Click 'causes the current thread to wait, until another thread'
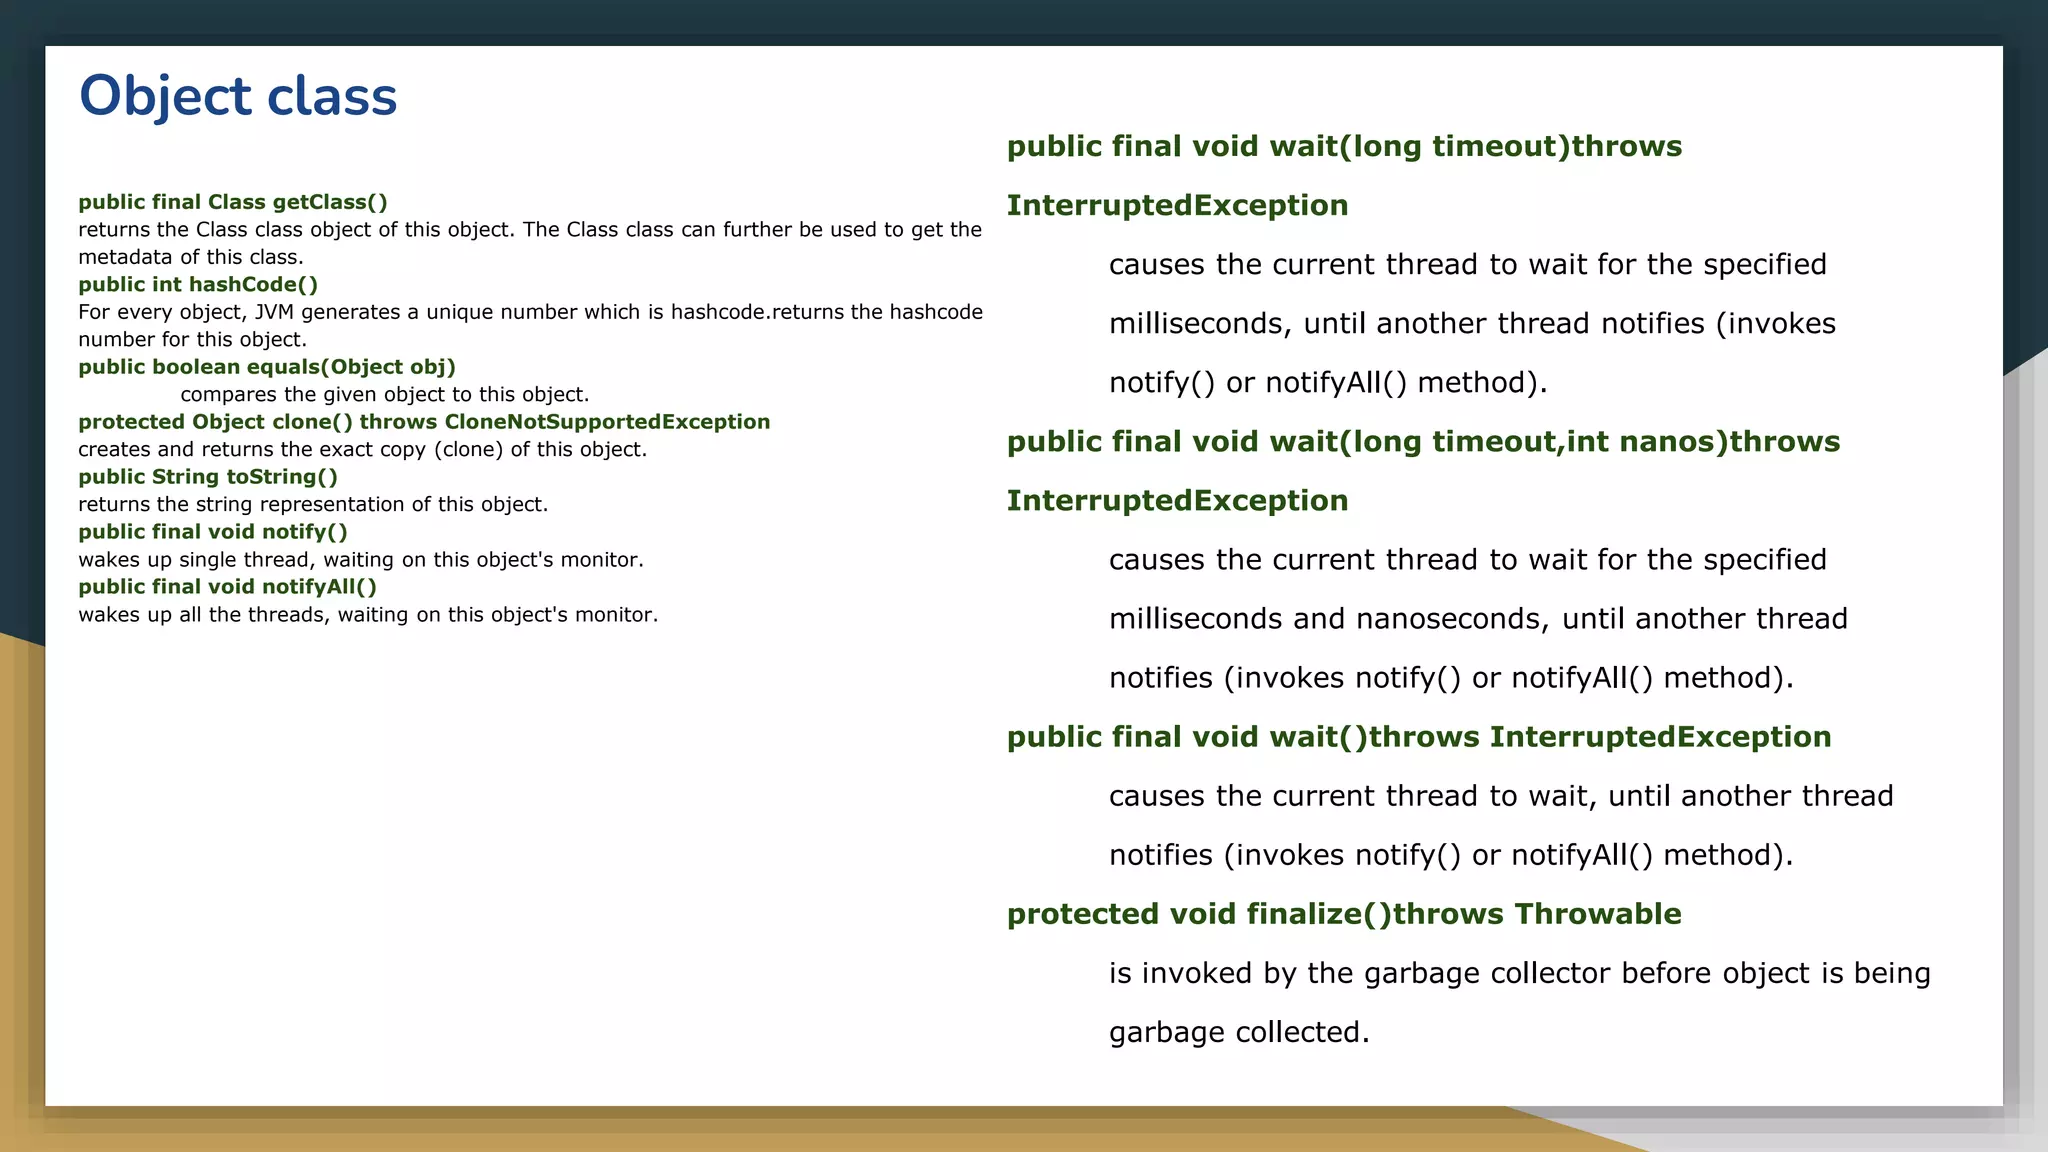This screenshot has height=1152, width=2048. tap(1501, 796)
